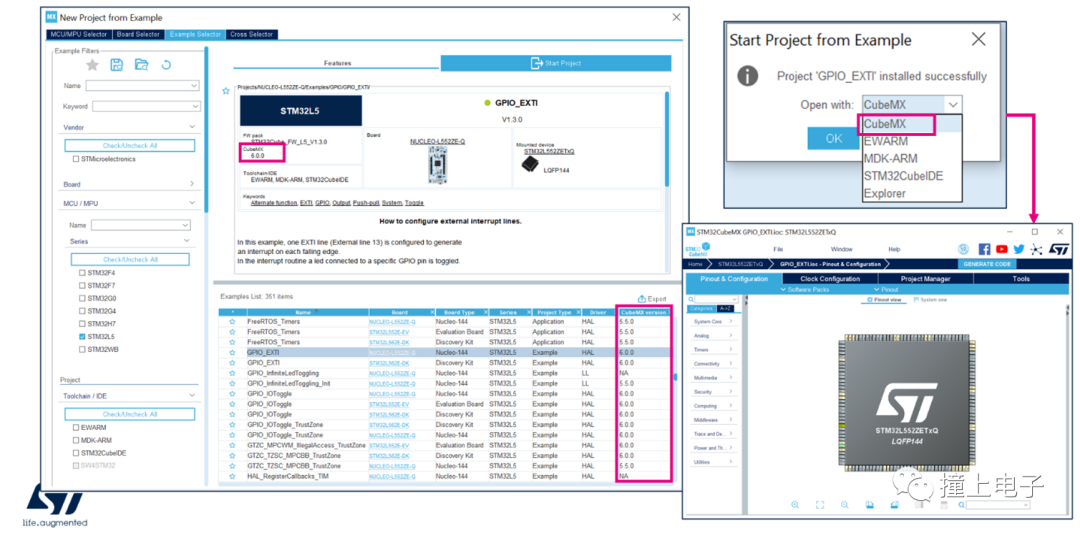Click Vendor Check/Uncheck All button
The width and height of the screenshot is (1080, 533).
[x=129, y=145]
